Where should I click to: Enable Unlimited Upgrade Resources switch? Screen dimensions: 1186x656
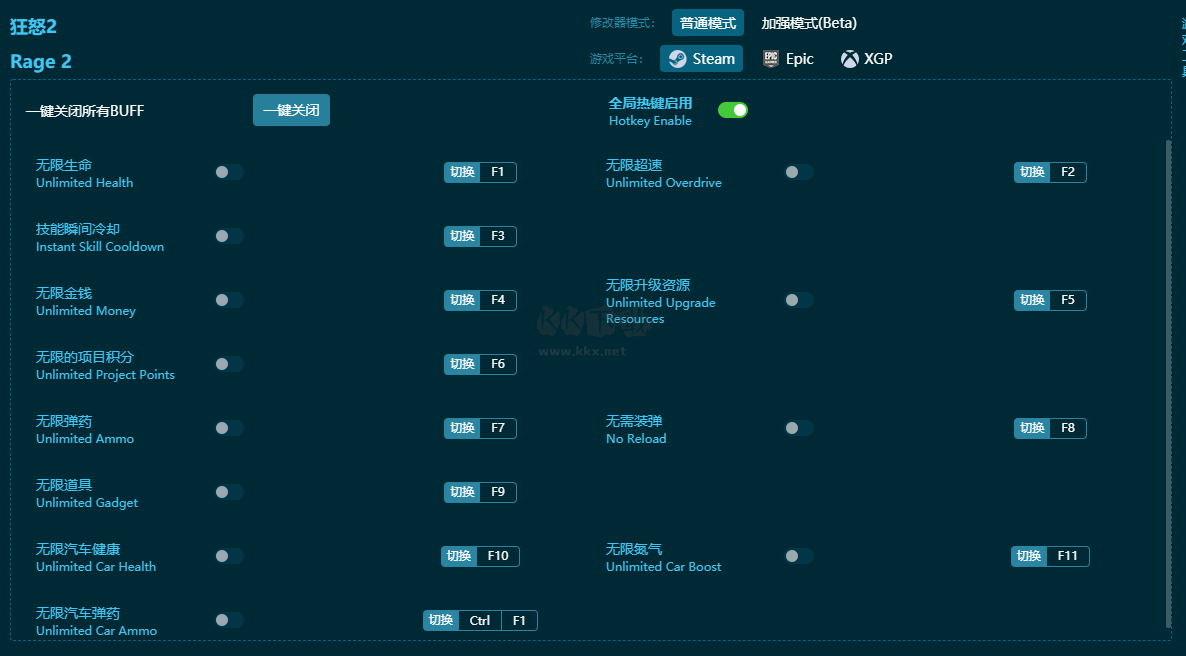799,300
